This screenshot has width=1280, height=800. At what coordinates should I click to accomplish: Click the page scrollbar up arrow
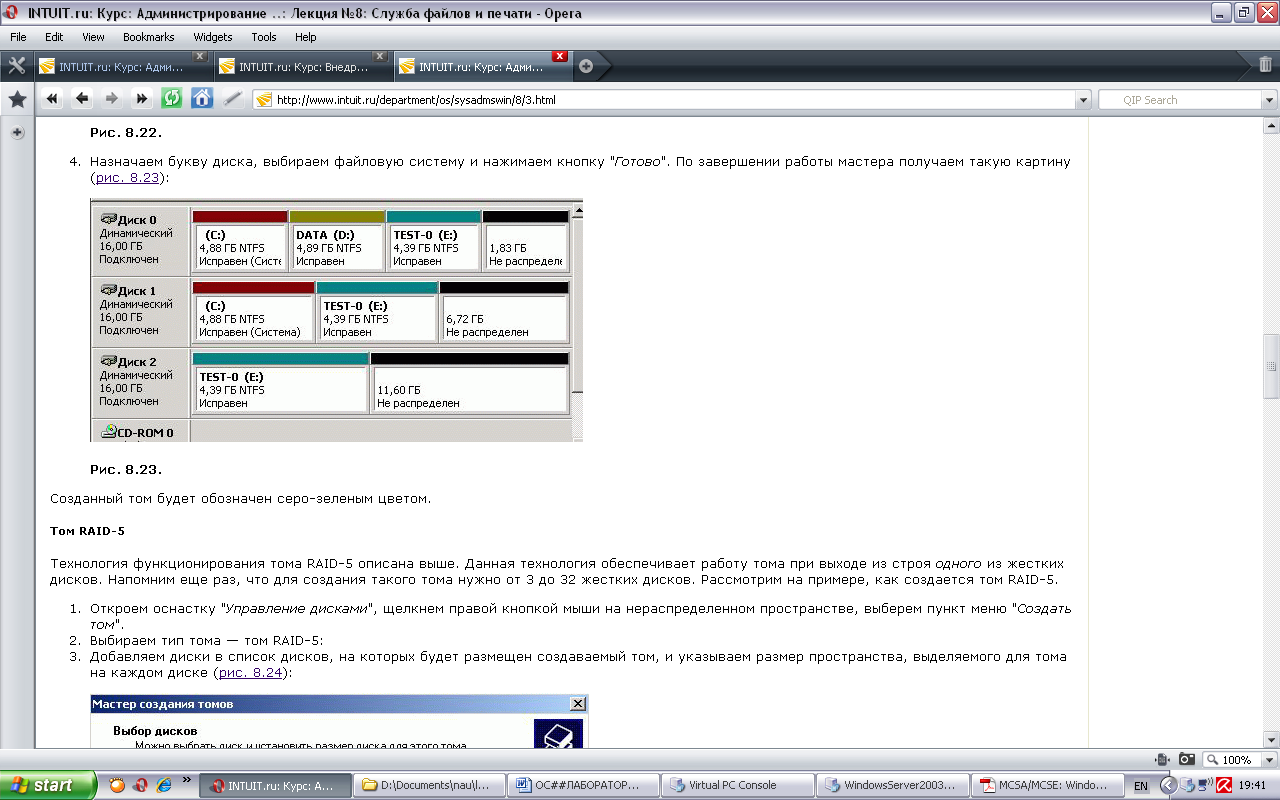click(1271, 125)
